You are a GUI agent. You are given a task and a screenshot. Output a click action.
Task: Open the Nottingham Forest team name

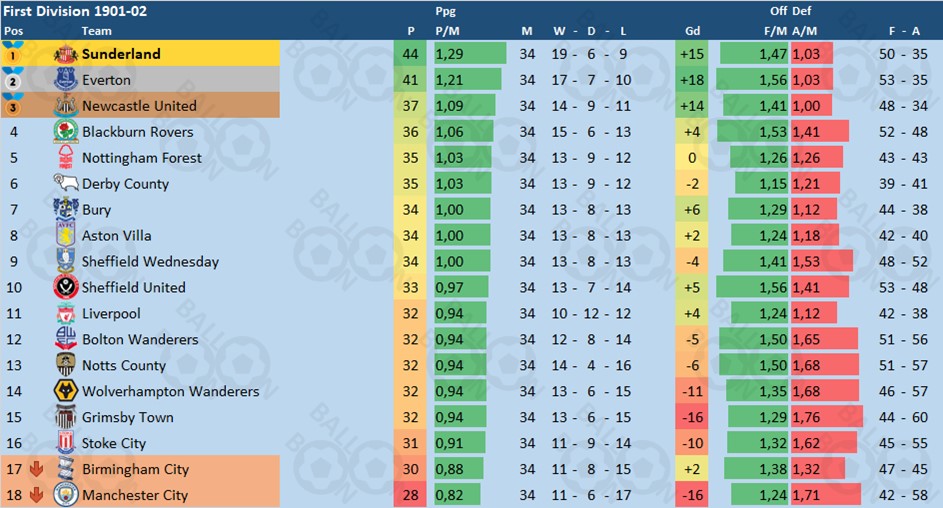click(x=141, y=158)
